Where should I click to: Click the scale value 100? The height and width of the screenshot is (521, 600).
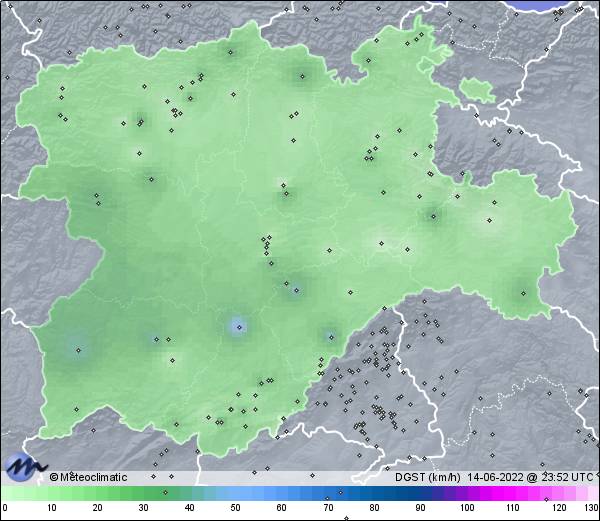click(x=467, y=508)
